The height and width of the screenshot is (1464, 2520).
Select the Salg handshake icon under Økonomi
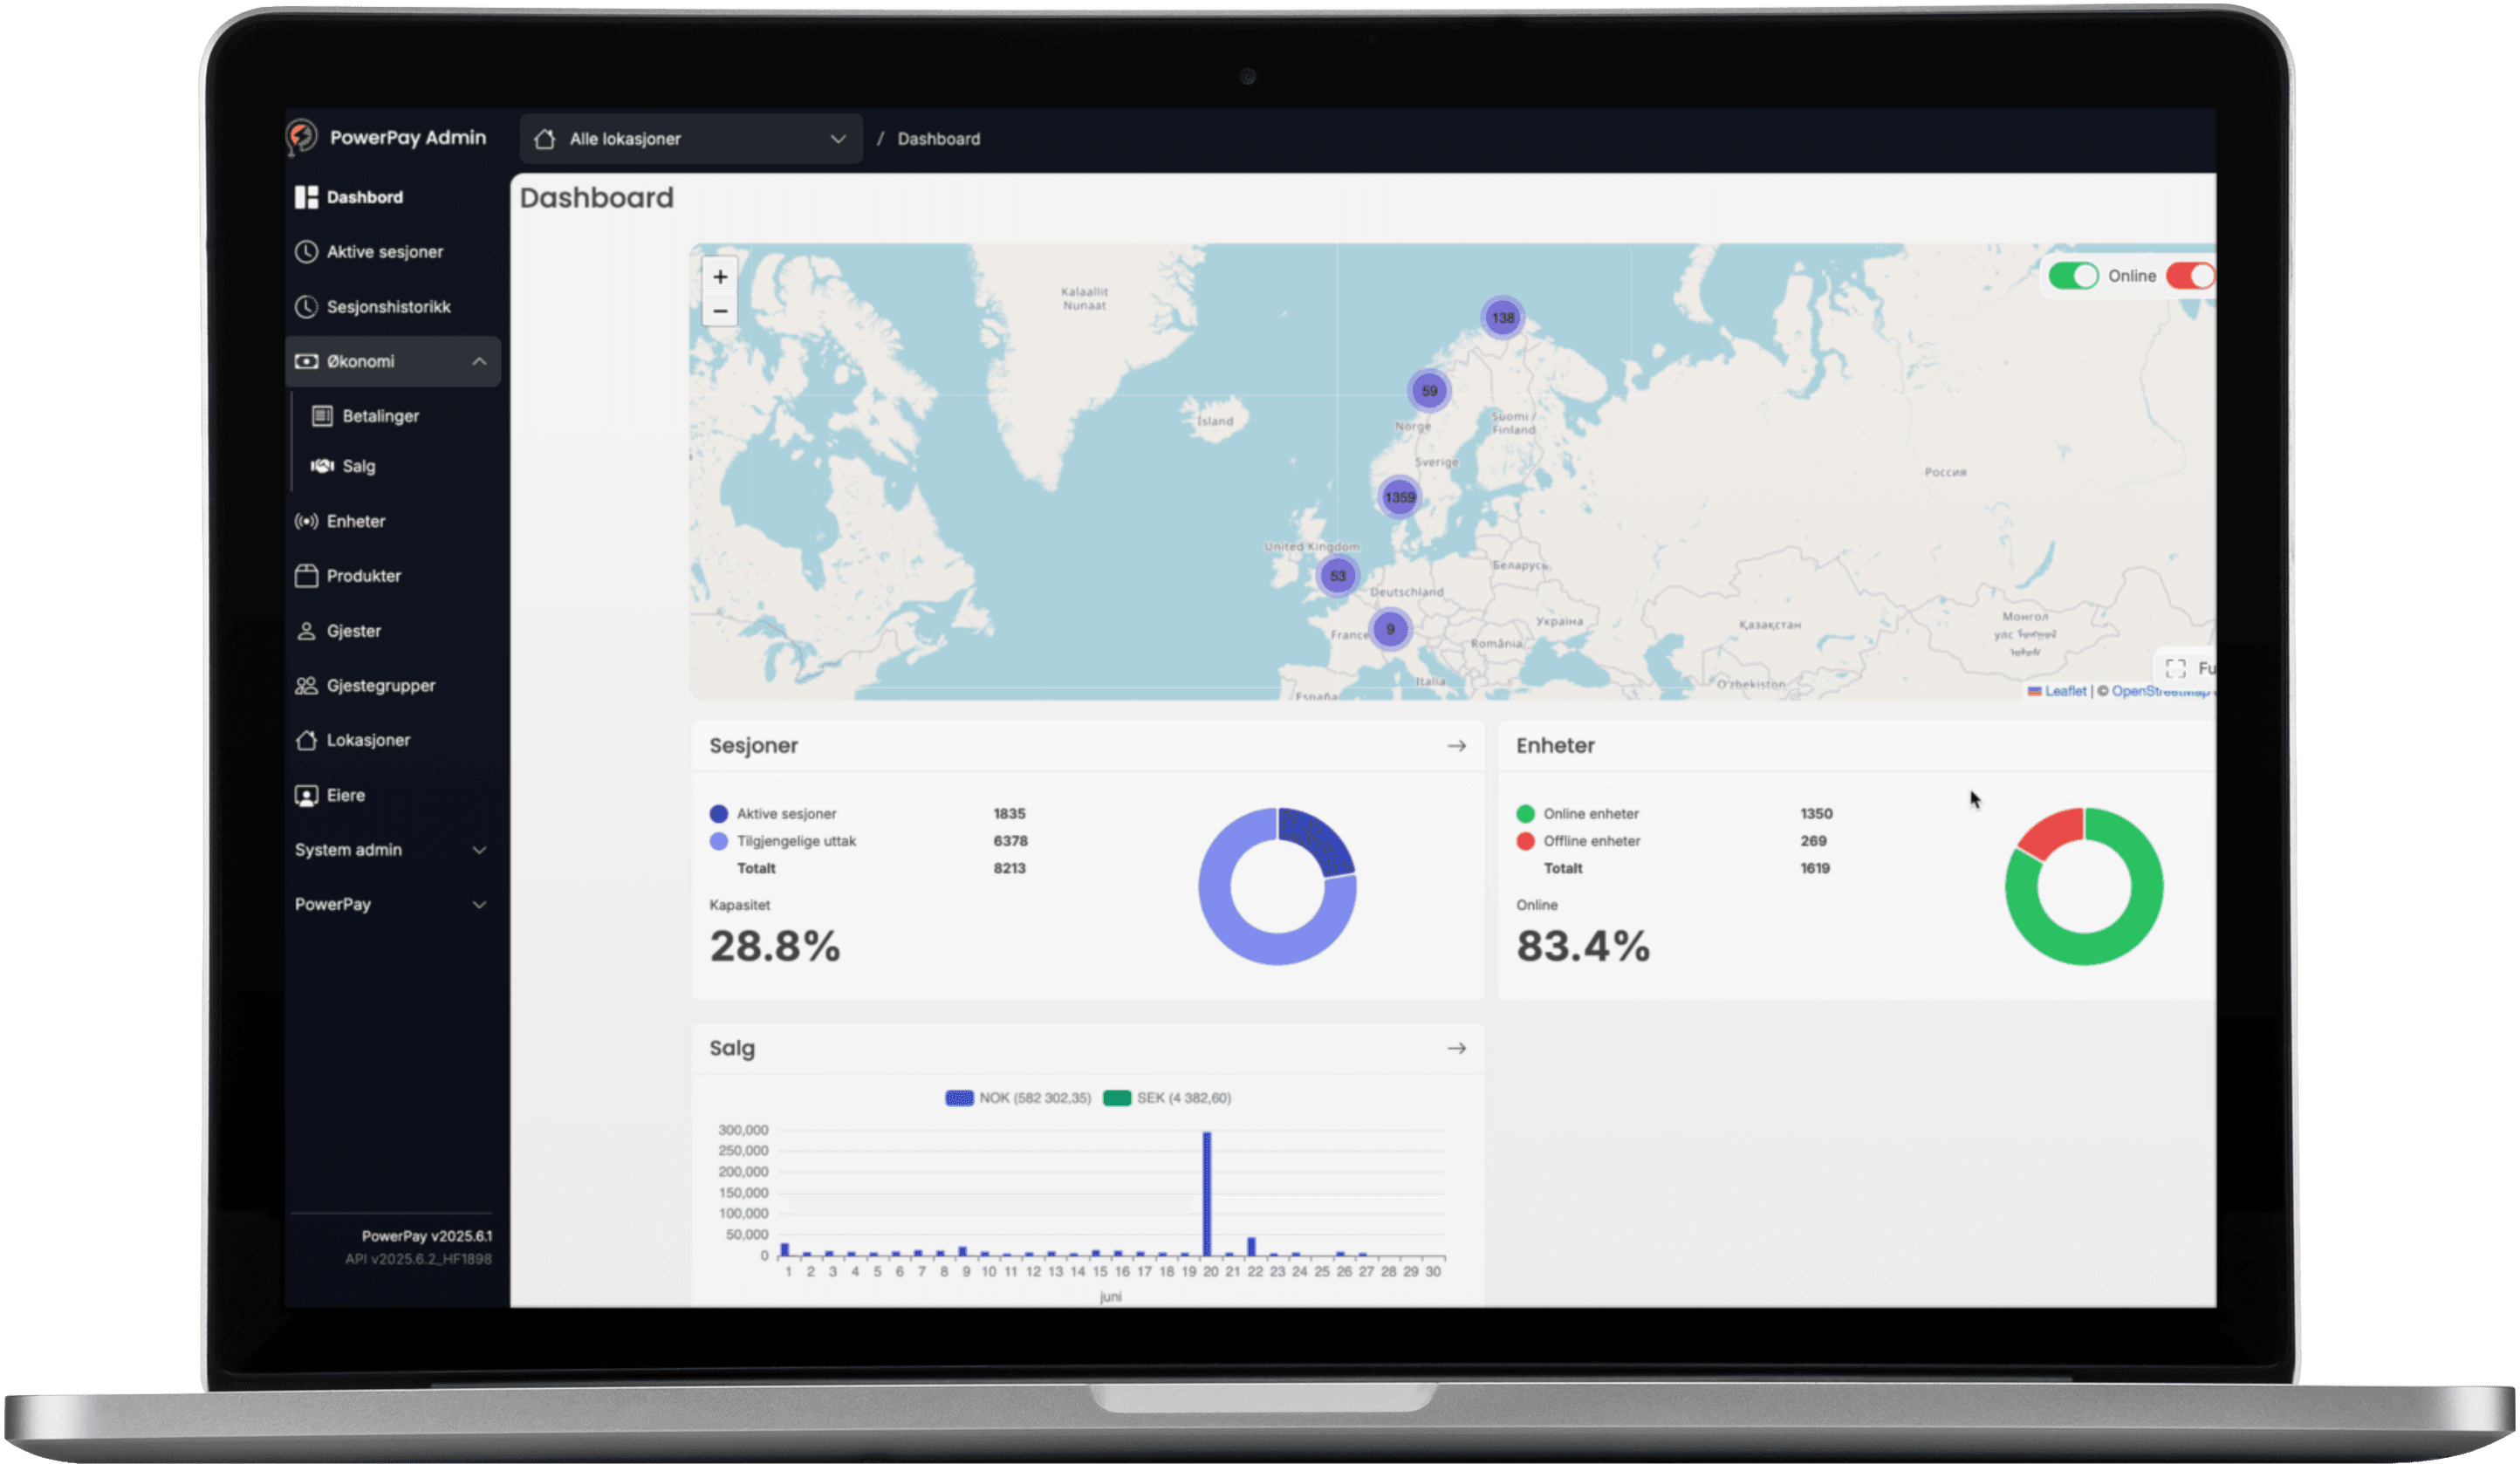tap(322, 466)
